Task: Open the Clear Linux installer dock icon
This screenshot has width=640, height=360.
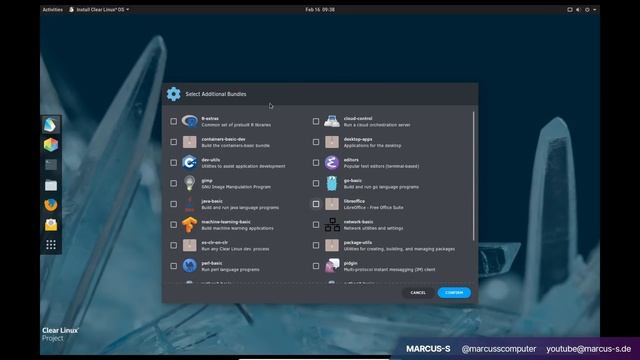Action: (51, 125)
